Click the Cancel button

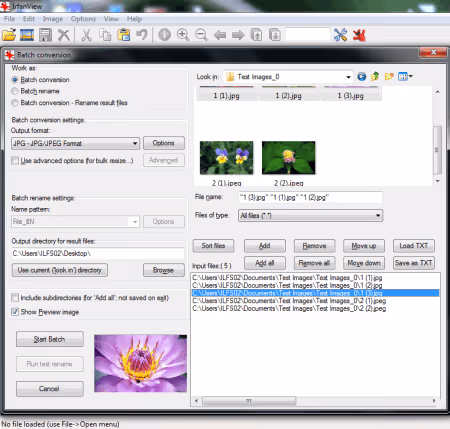point(50,389)
